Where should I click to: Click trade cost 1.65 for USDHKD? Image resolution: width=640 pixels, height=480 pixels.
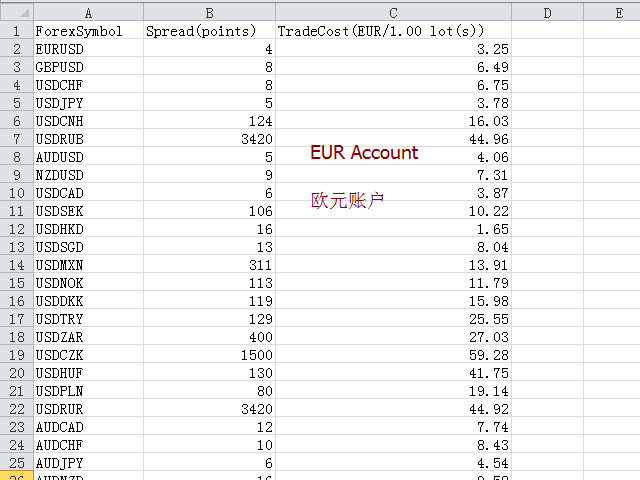click(x=393, y=229)
